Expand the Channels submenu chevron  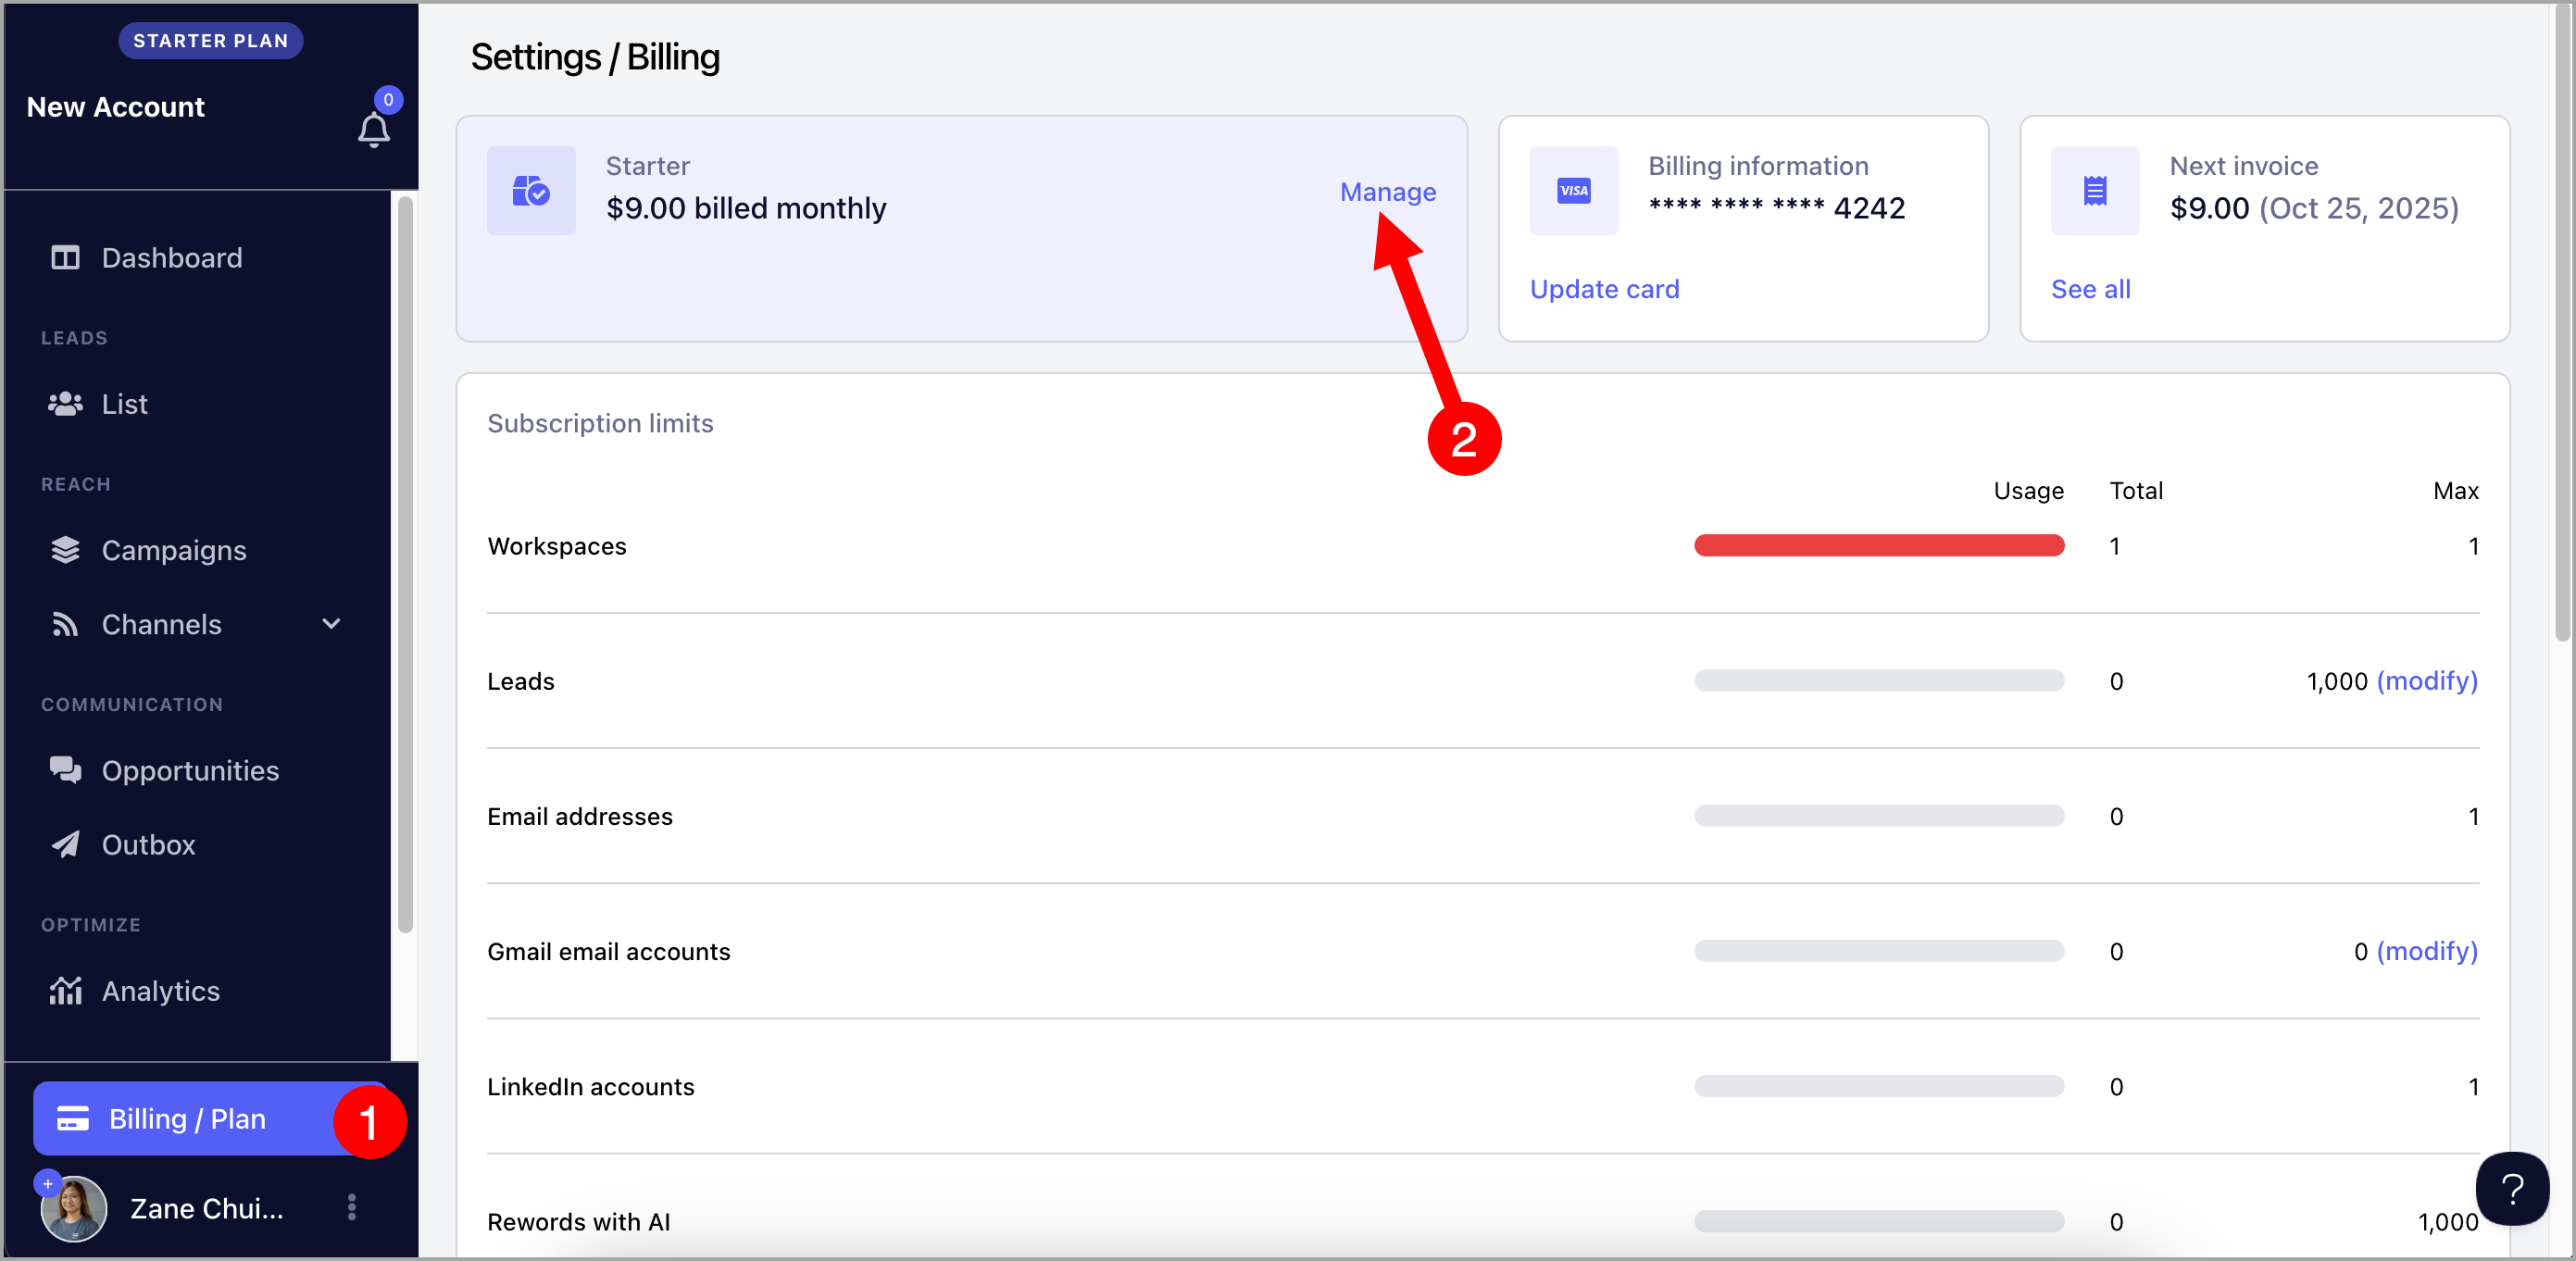(x=331, y=624)
